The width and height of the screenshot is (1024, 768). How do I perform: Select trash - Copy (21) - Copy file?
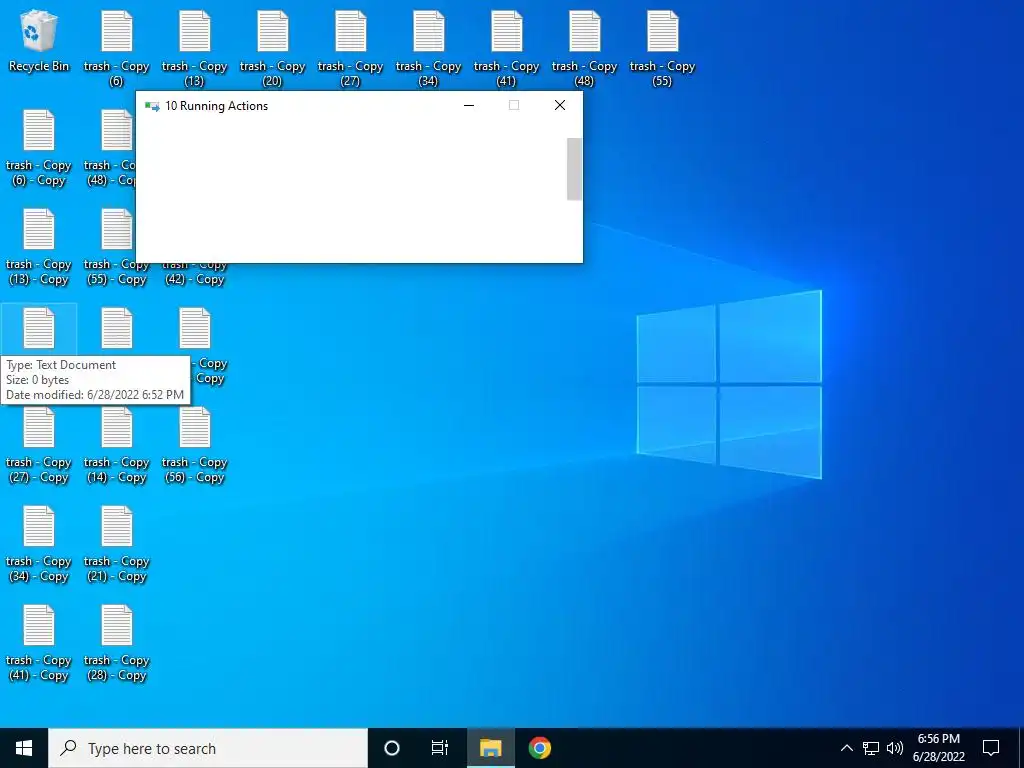pos(116,544)
